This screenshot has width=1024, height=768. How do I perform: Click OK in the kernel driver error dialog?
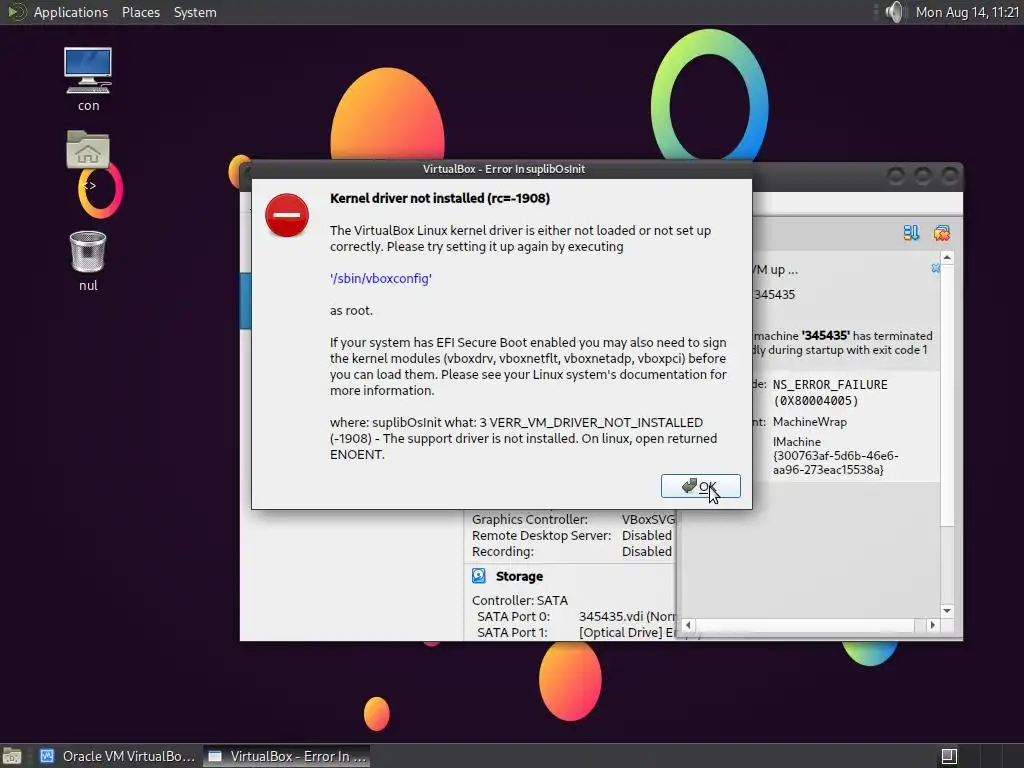[700, 486]
